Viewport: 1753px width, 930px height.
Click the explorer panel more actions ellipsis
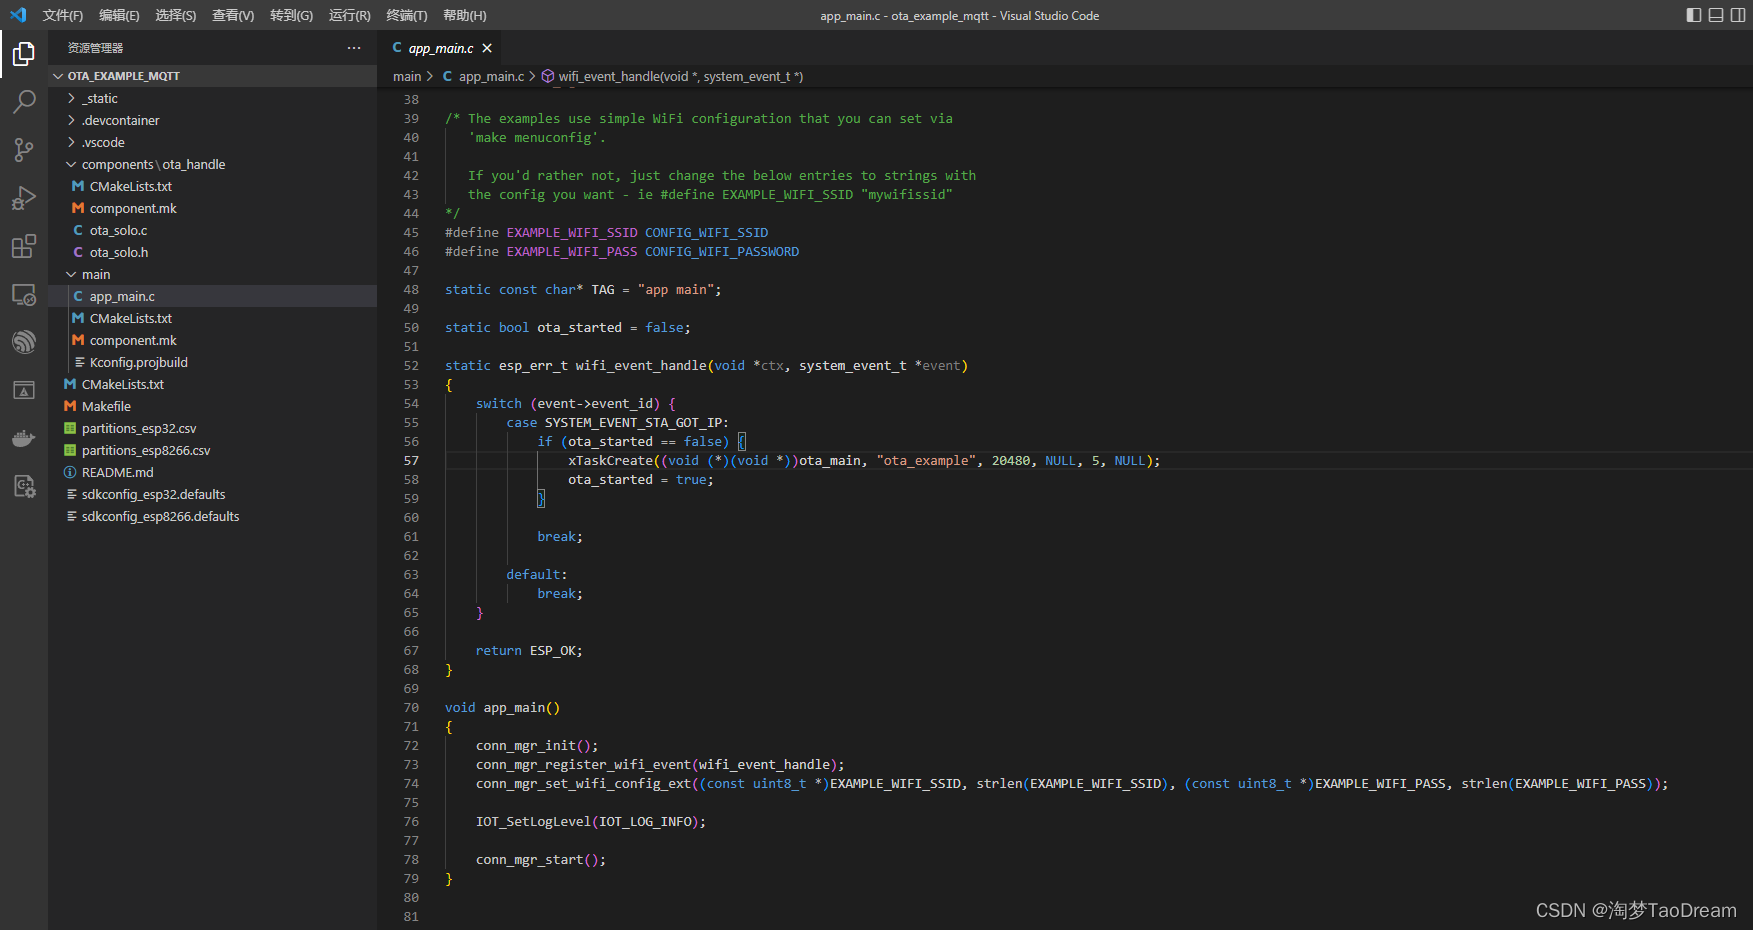pyautogui.click(x=354, y=48)
